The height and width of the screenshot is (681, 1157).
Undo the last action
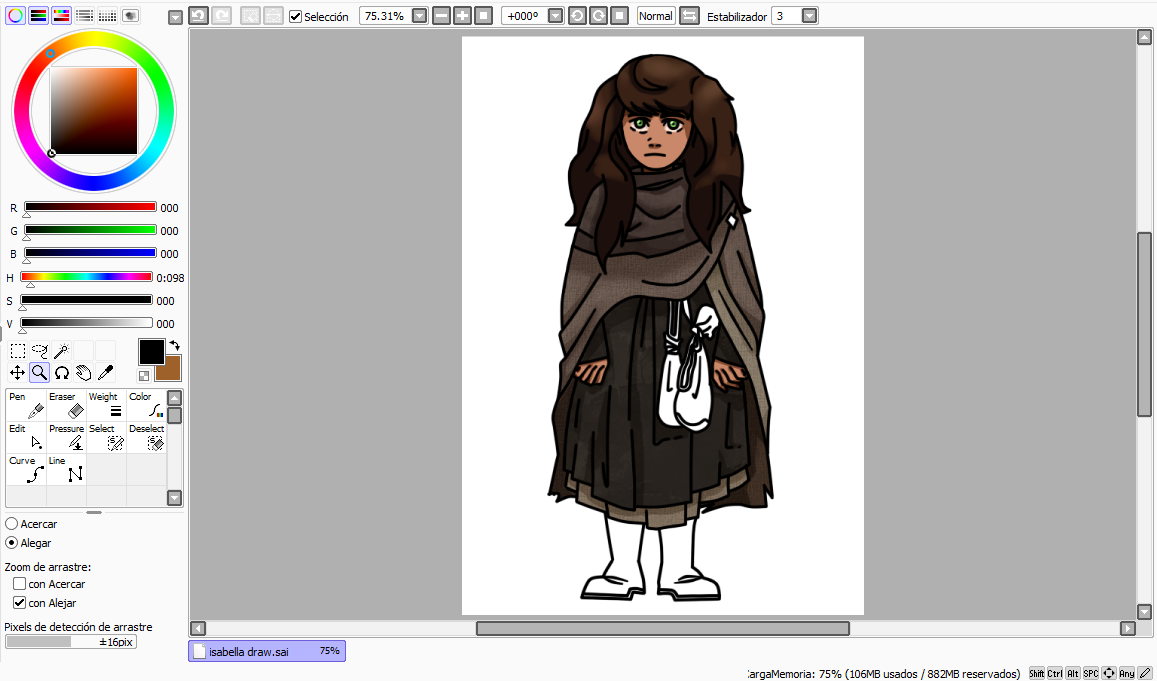[198, 15]
